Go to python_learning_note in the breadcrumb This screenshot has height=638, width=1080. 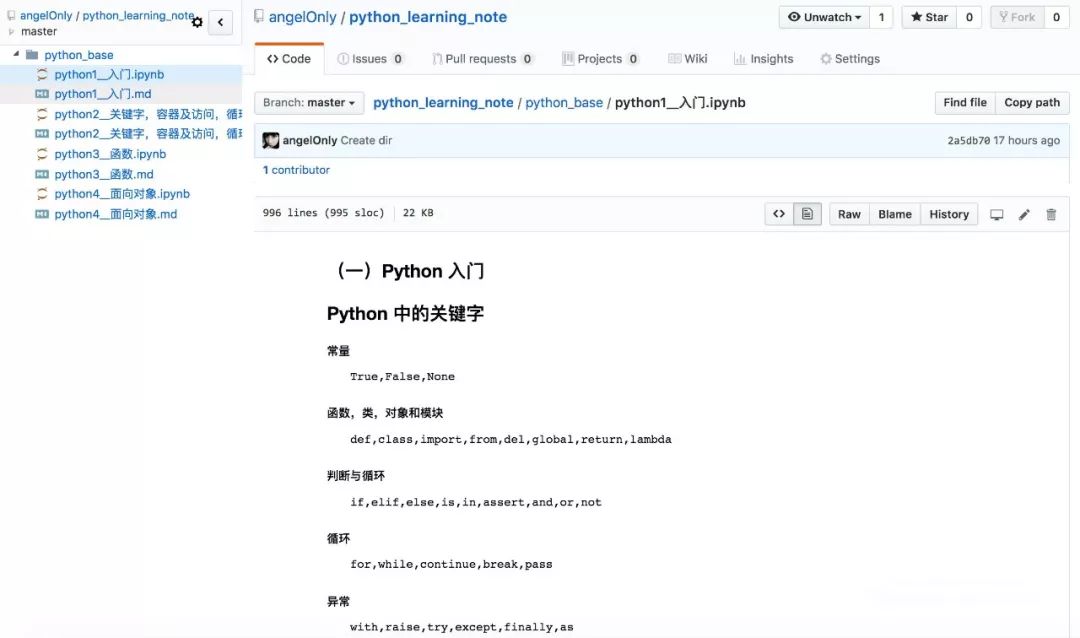(x=443, y=103)
